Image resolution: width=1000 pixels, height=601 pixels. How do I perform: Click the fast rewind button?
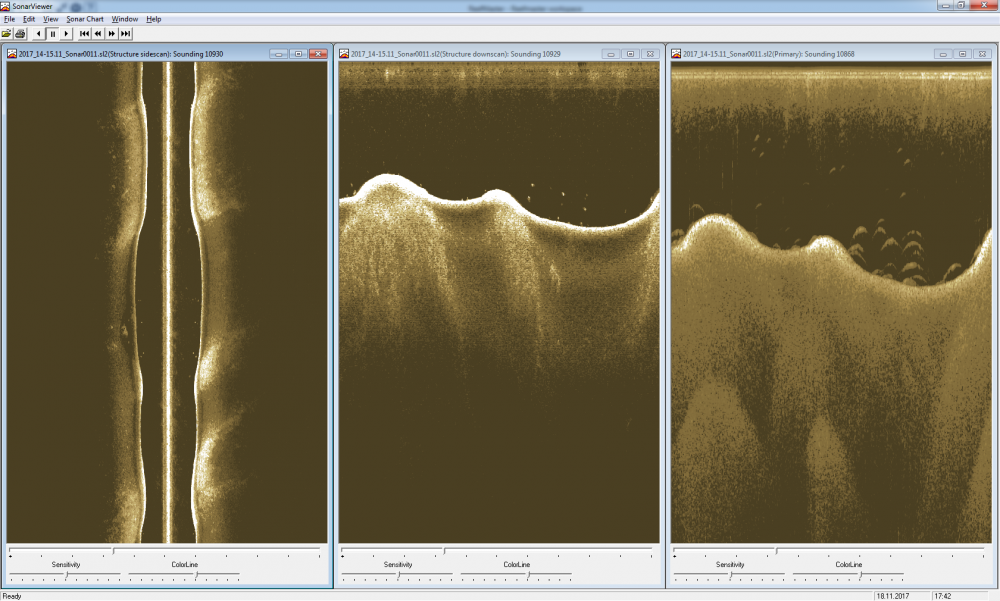point(98,33)
